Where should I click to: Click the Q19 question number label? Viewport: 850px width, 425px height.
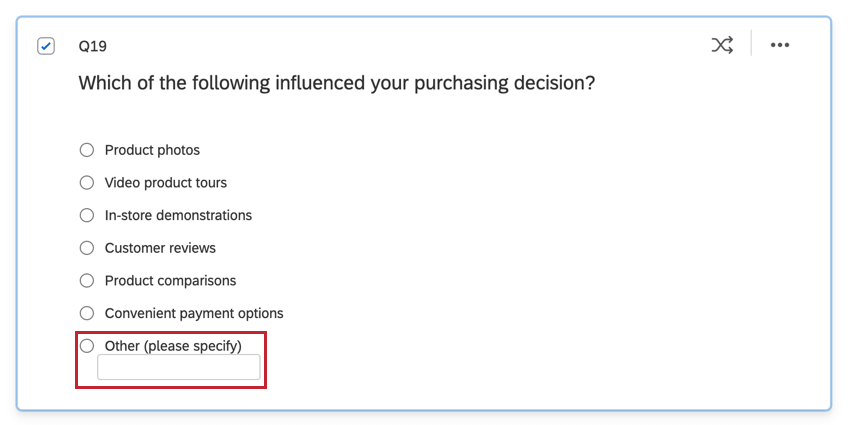(x=92, y=46)
